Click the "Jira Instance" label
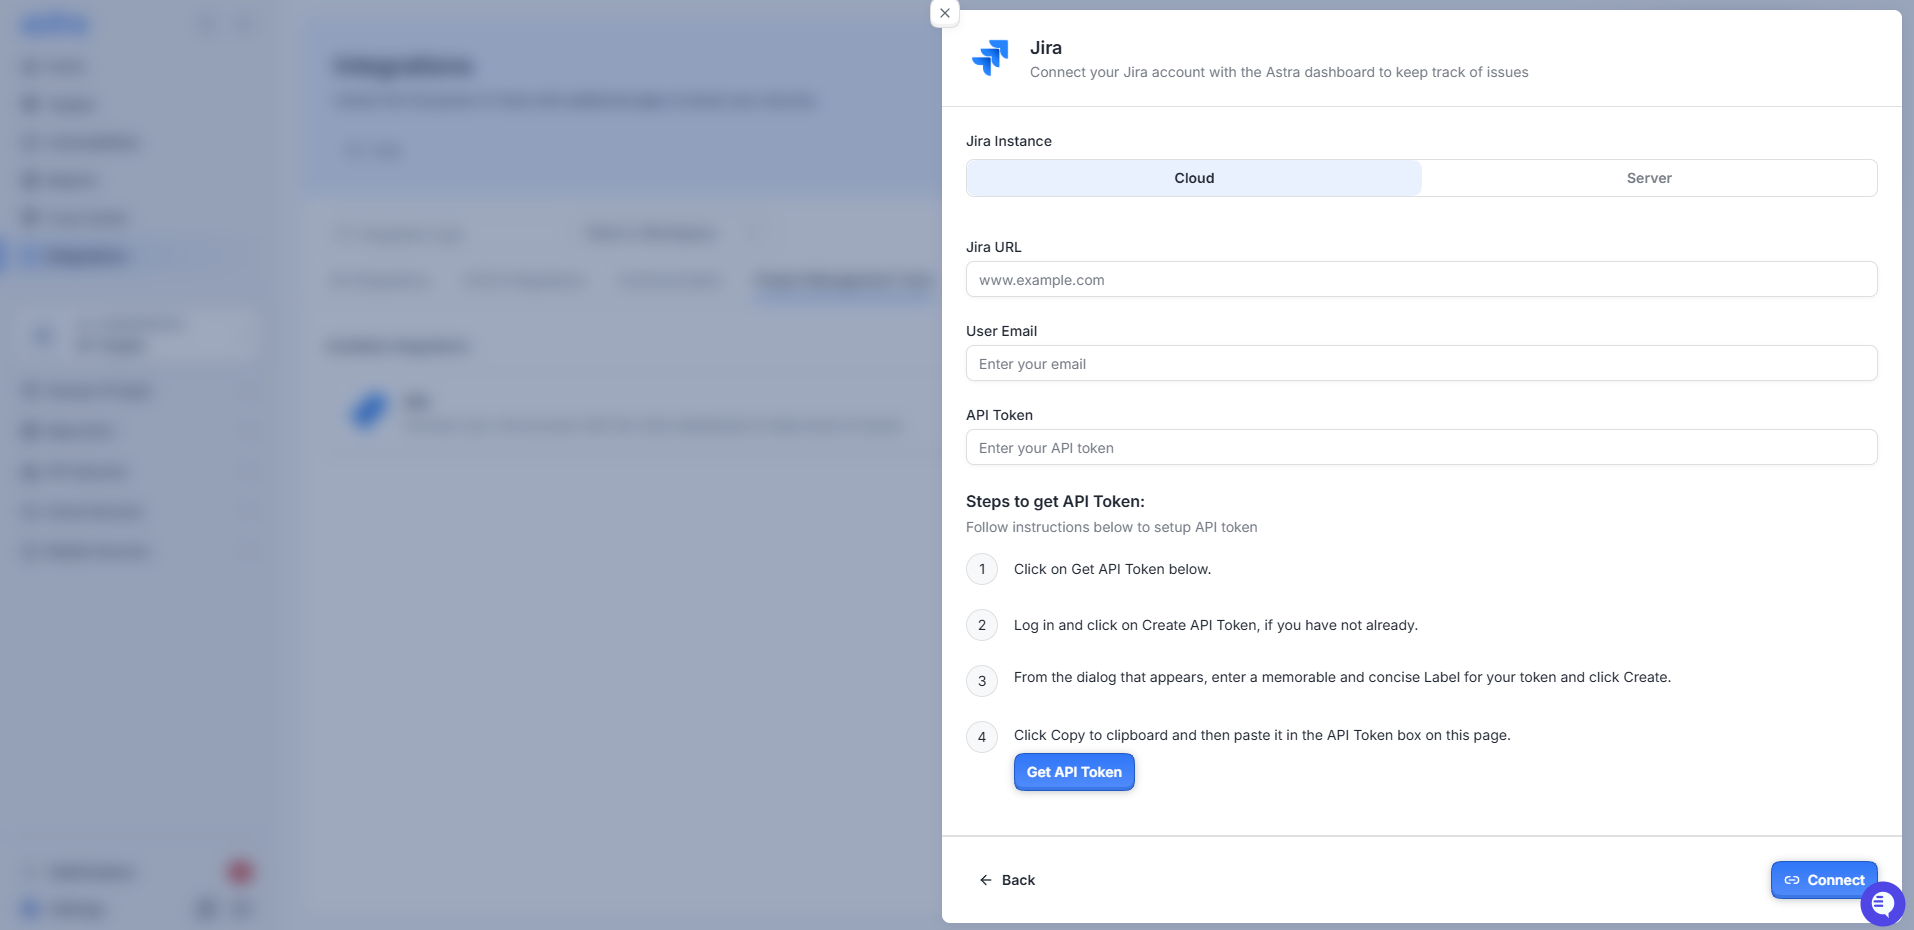 pyautogui.click(x=1009, y=141)
